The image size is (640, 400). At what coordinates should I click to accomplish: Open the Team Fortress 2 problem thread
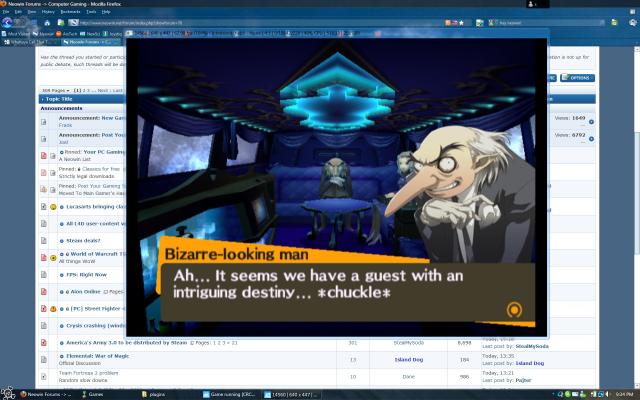click(x=89, y=373)
